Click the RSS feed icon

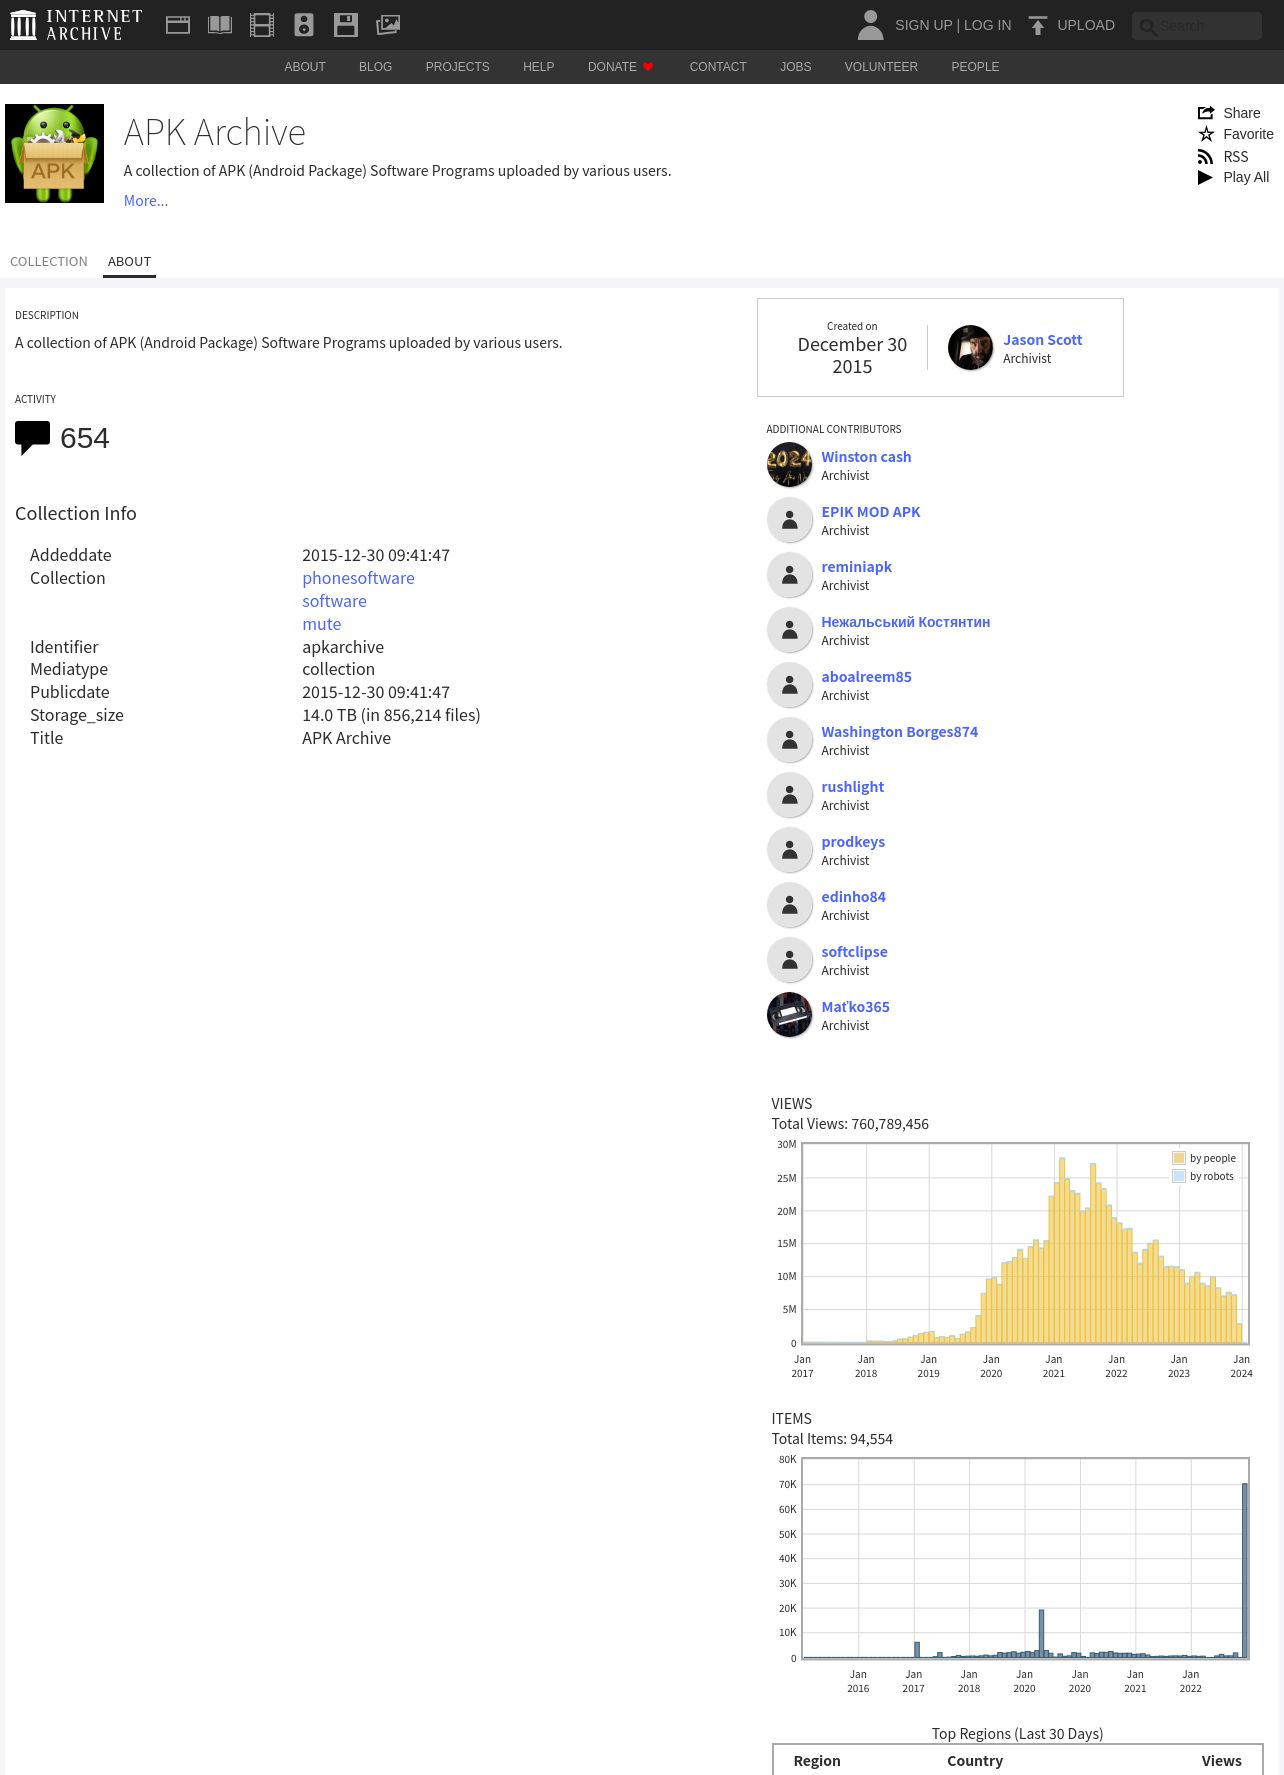point(1206,157)
